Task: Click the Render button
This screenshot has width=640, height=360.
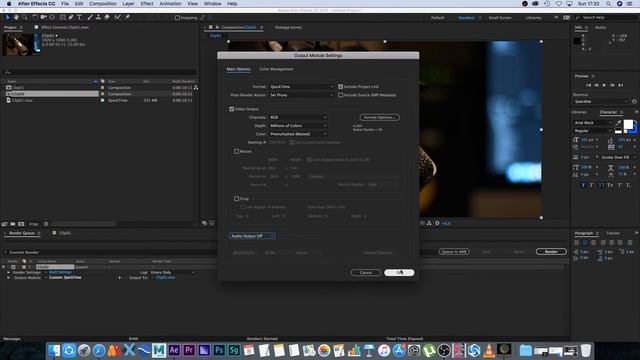Action: coord(551,251)
